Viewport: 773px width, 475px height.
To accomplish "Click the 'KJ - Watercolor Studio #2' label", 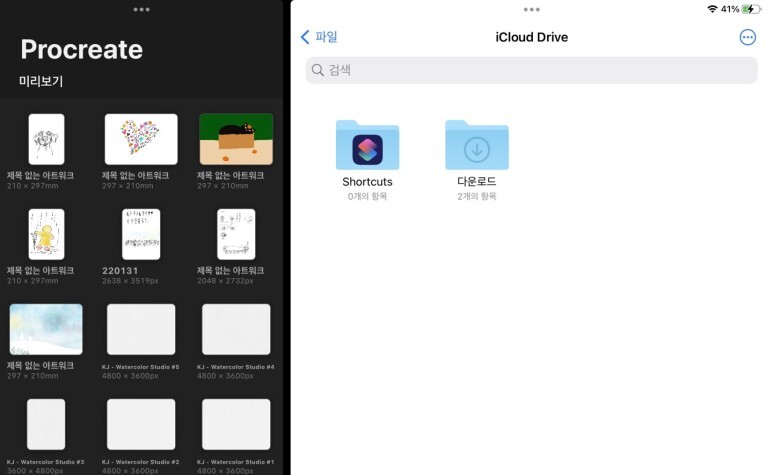I will pyautogui.click(x=141, y=462).
